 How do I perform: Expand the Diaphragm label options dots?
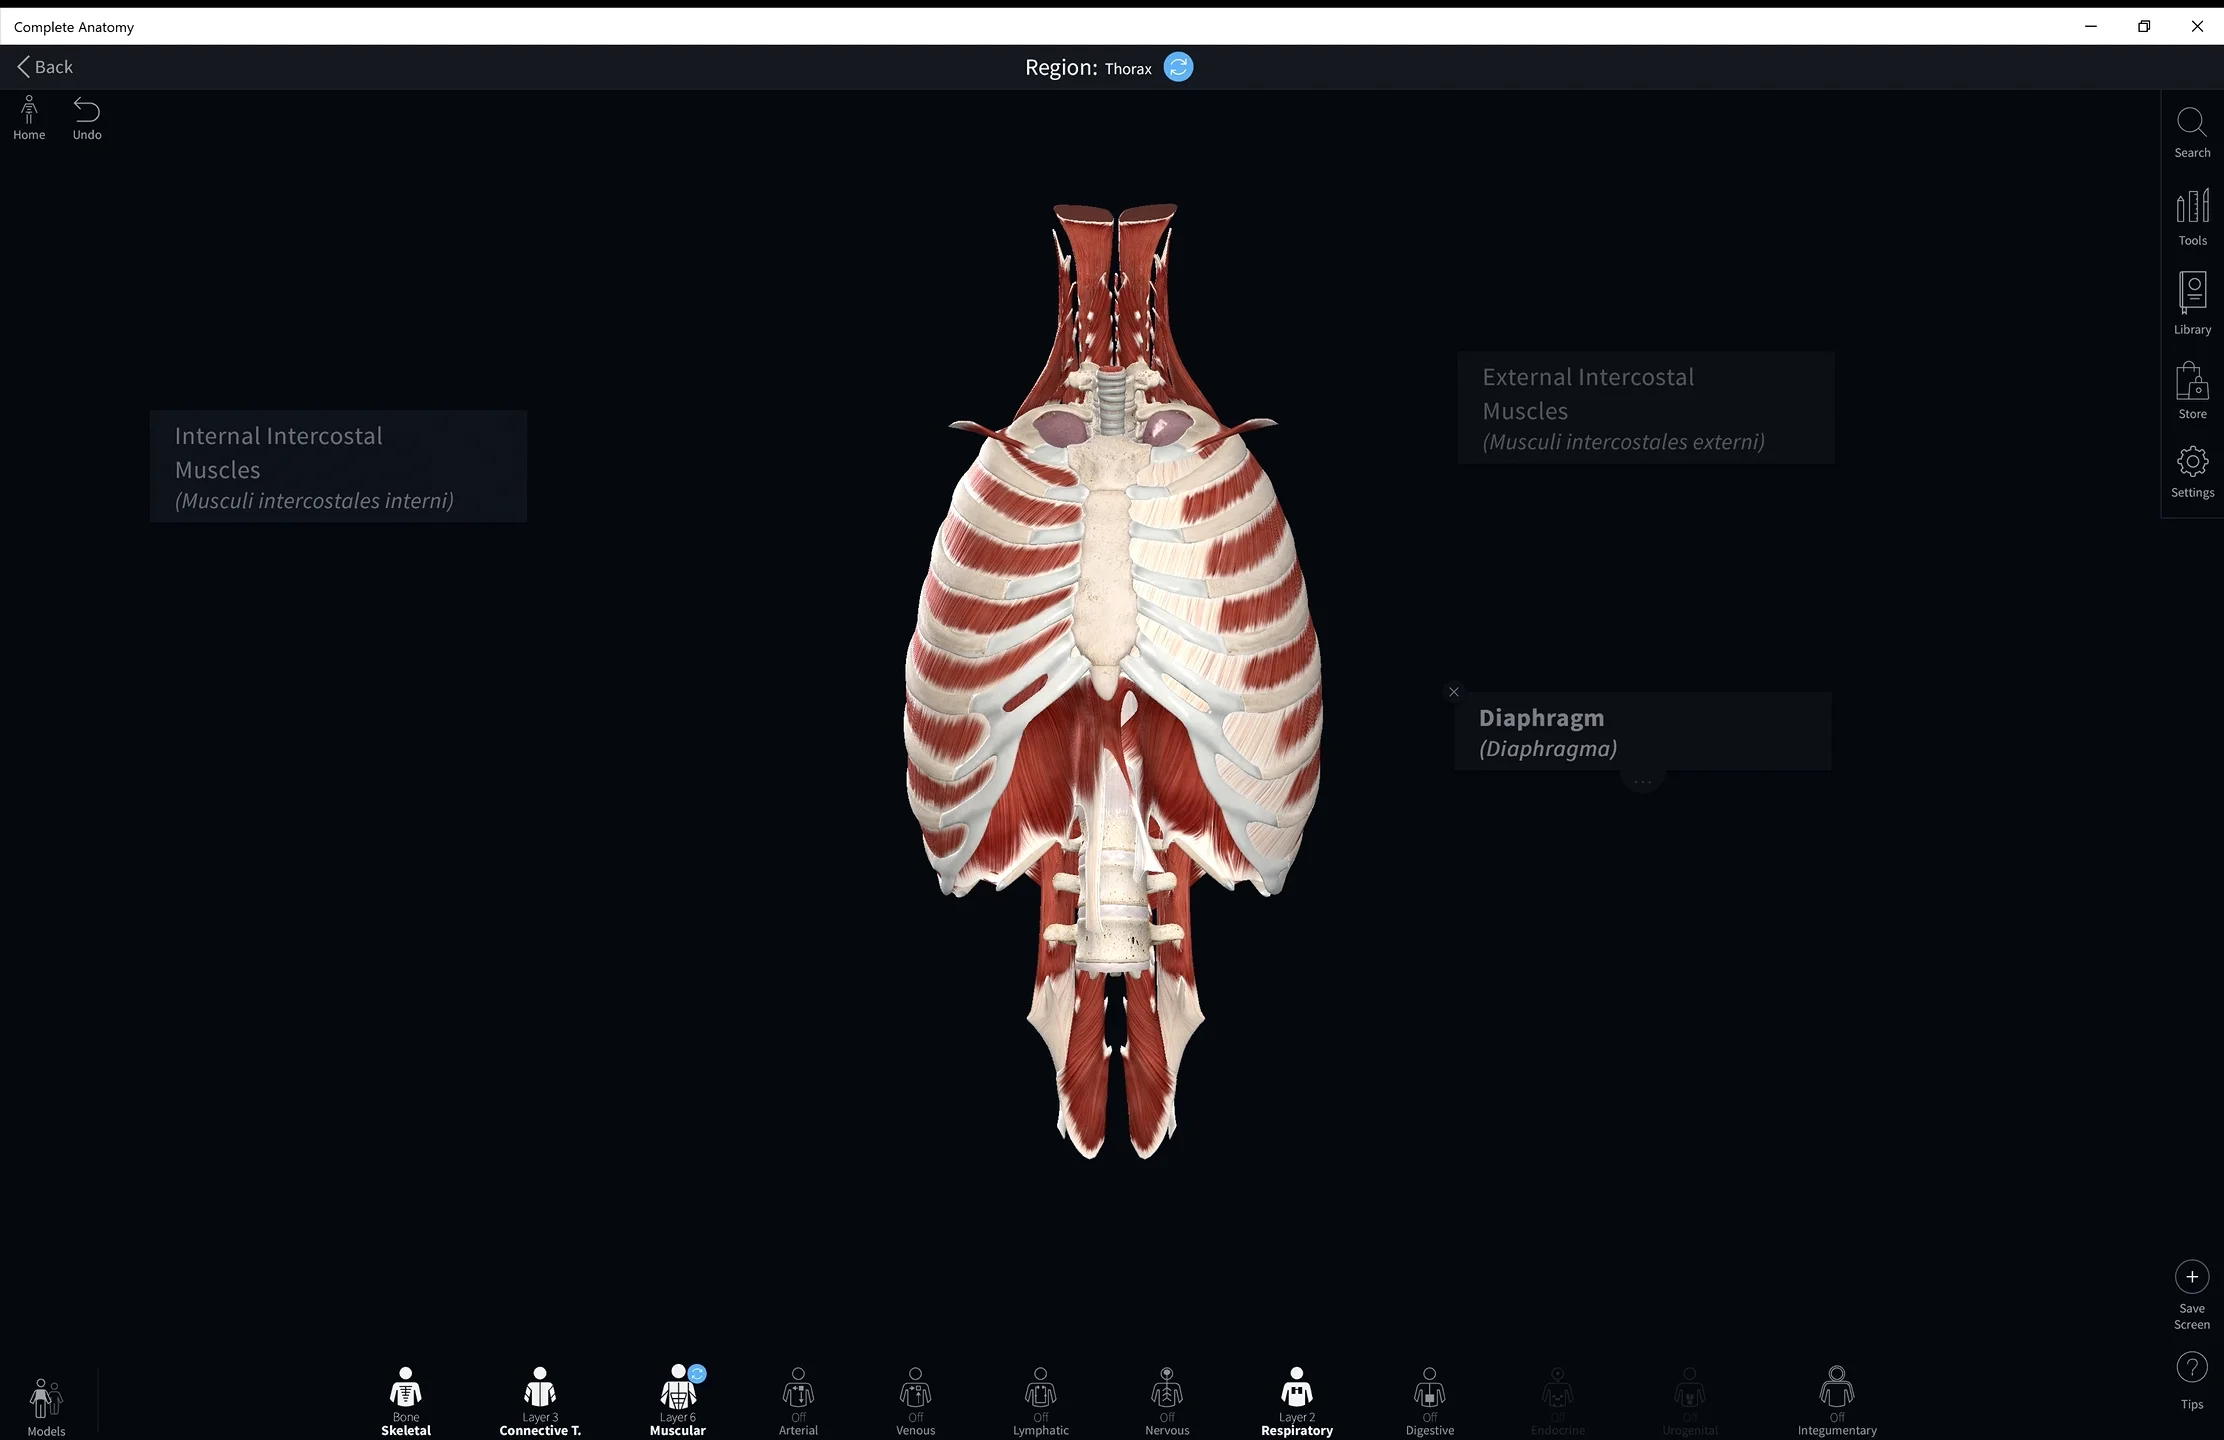pyautogui.click(x=1642, y=781)
